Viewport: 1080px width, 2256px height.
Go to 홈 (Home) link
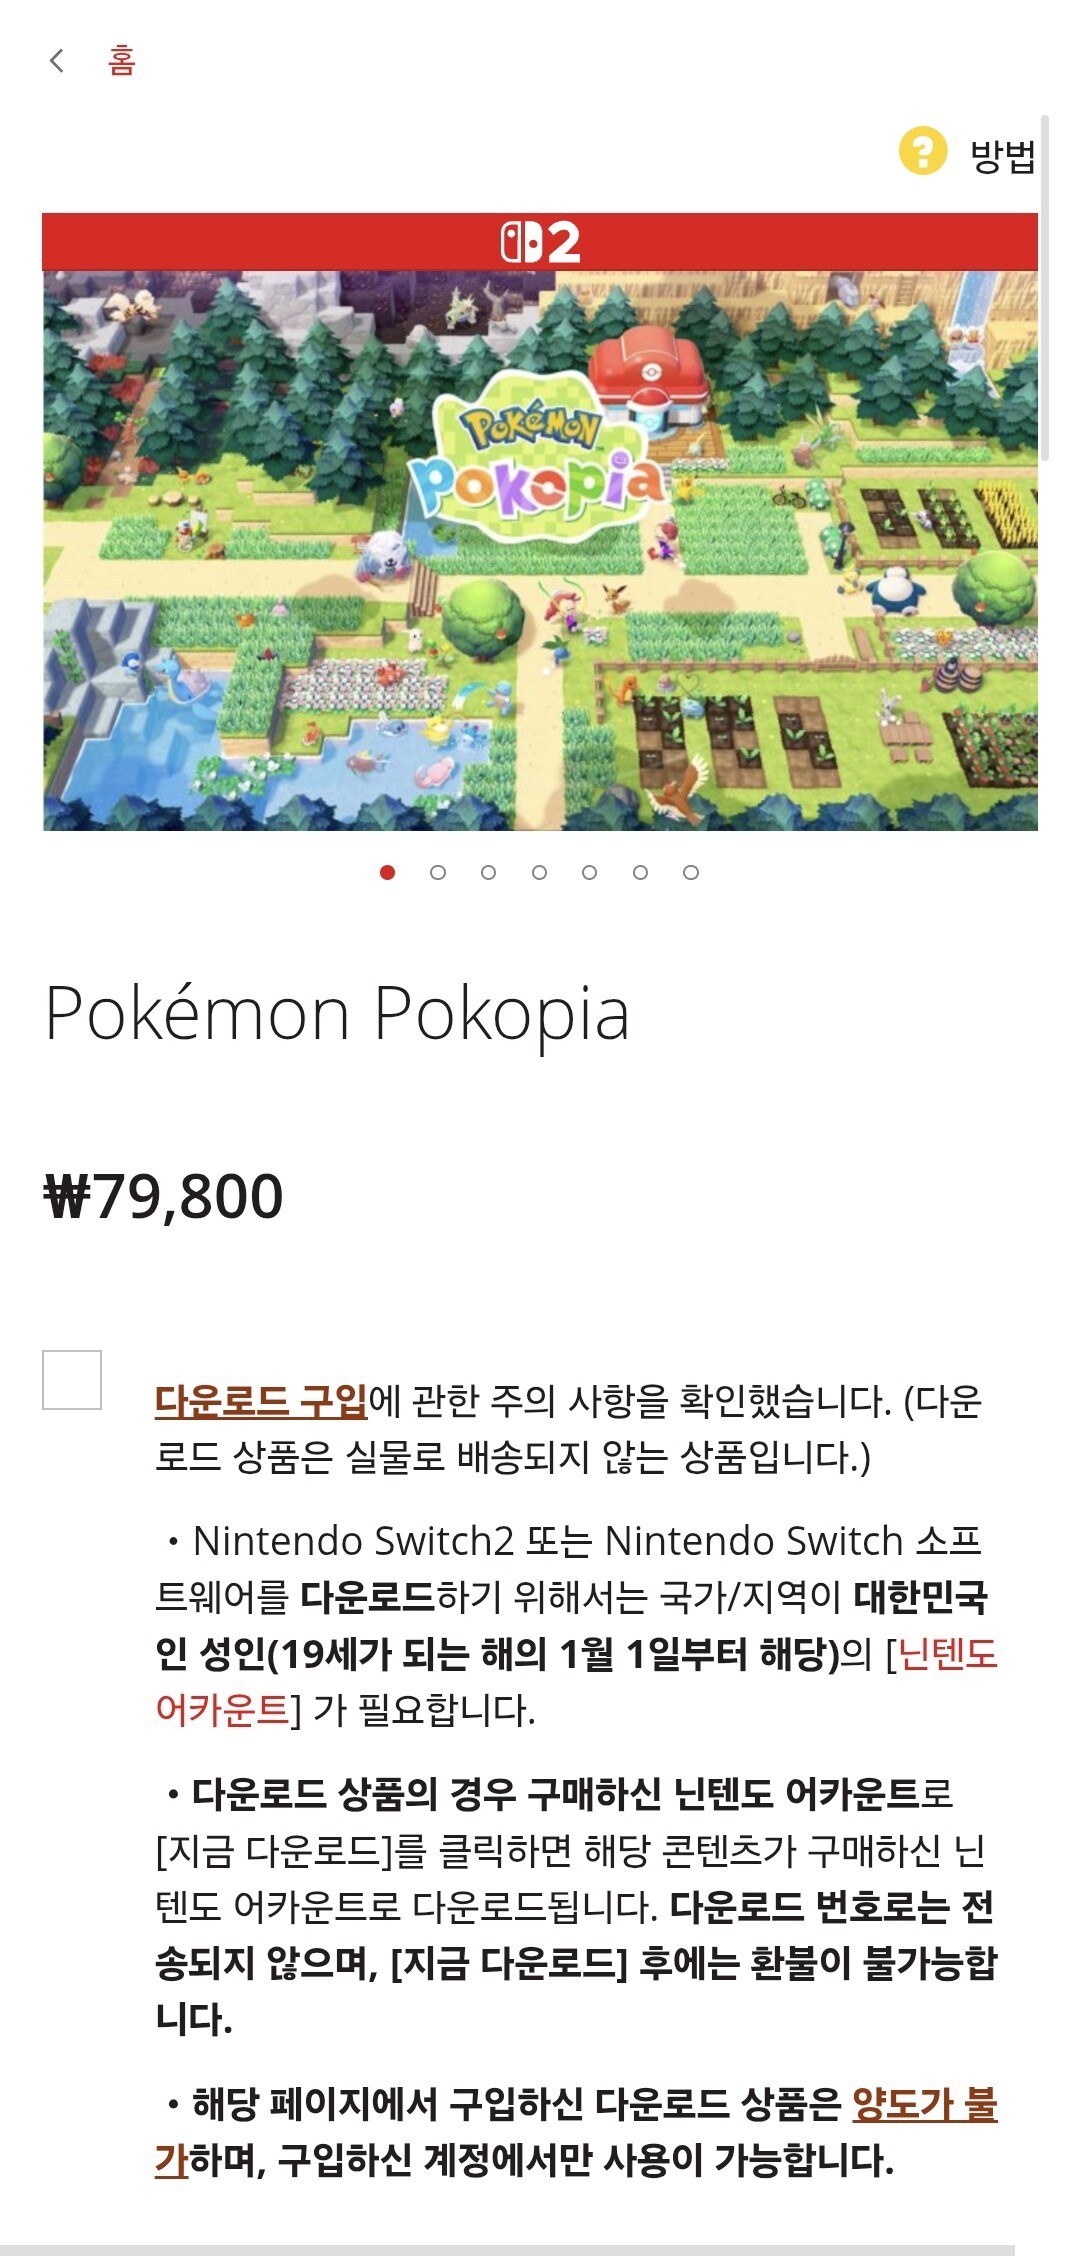pos(122,61)
